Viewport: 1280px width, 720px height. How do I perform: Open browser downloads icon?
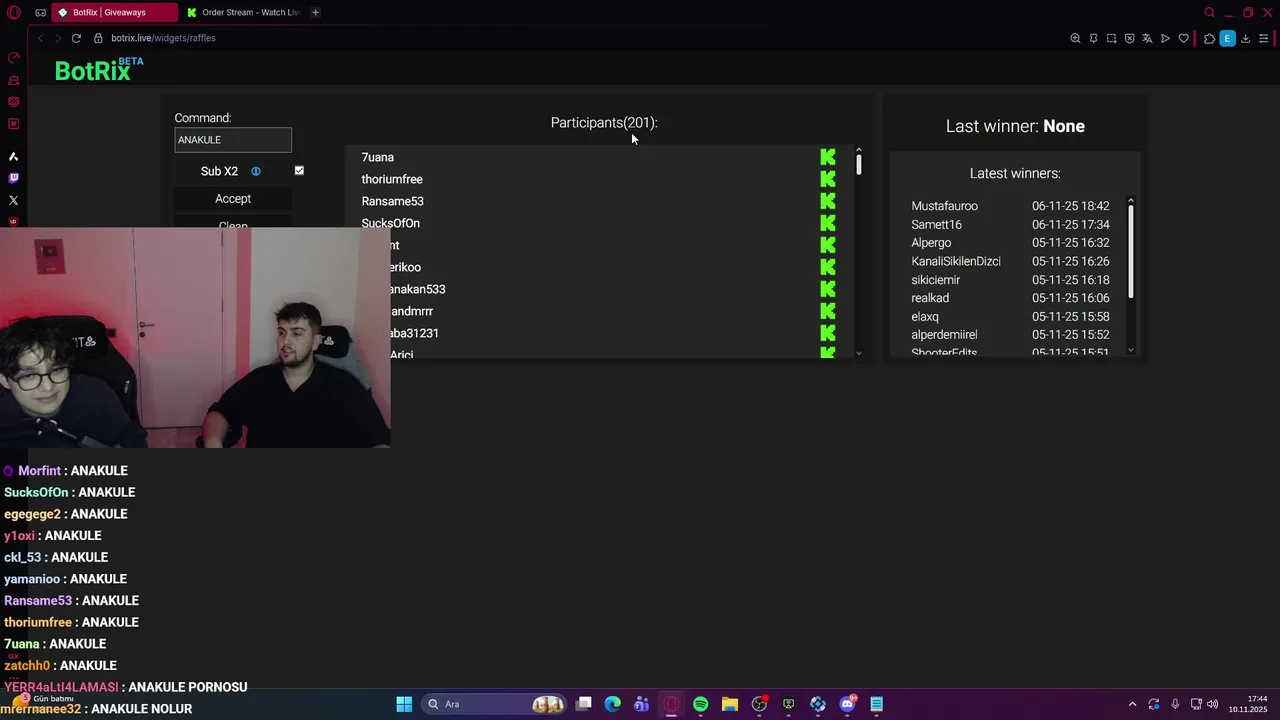(1245, 38)
